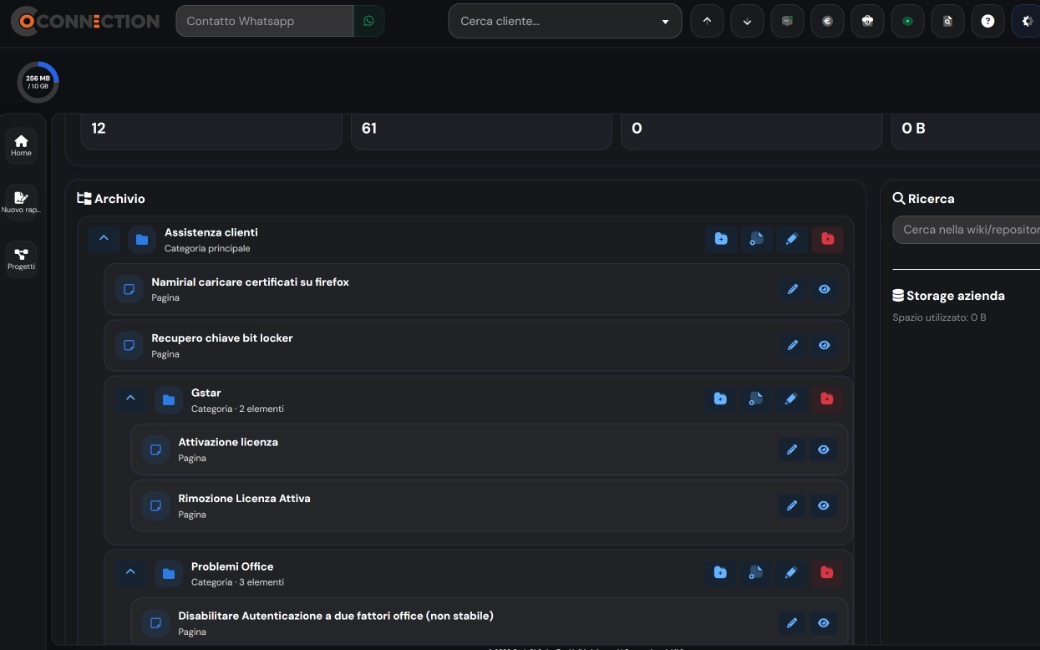Screen dimensions: 1040x650
Task: Open Progetti in sidebar
Action: point(21,259)
